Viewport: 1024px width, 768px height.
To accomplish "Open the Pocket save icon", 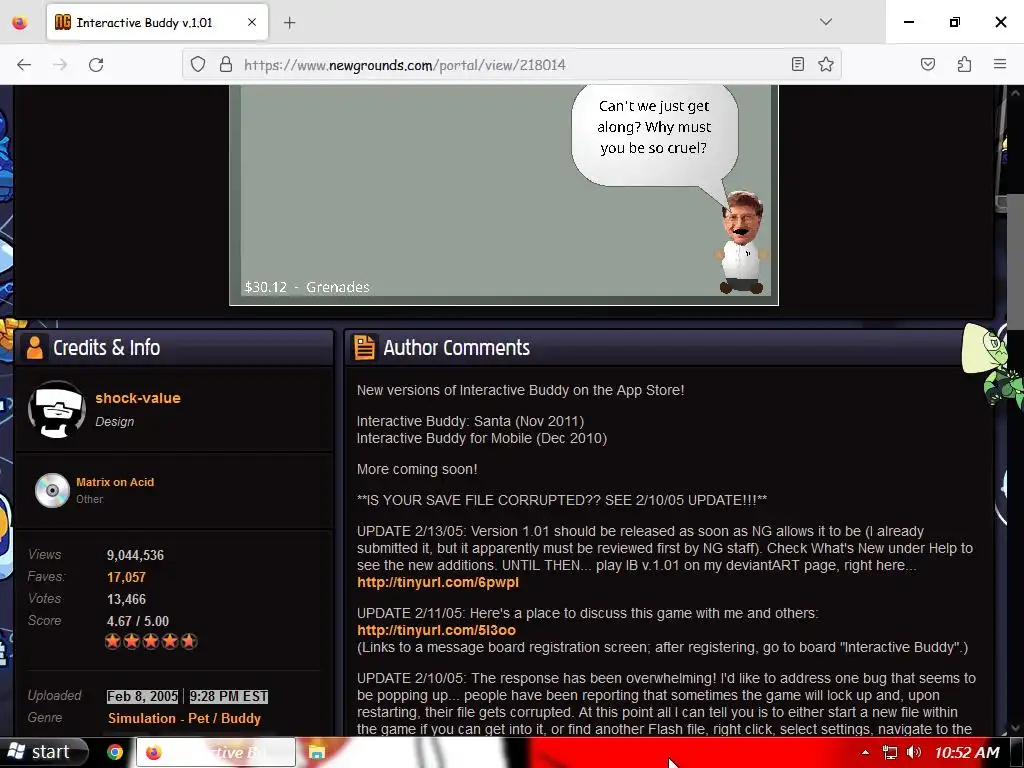I will point(927,64).
